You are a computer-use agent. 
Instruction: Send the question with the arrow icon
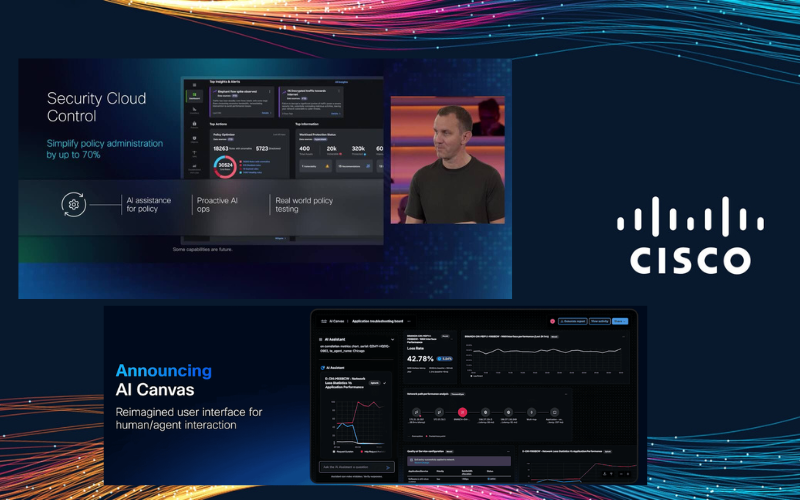(388, 467)
